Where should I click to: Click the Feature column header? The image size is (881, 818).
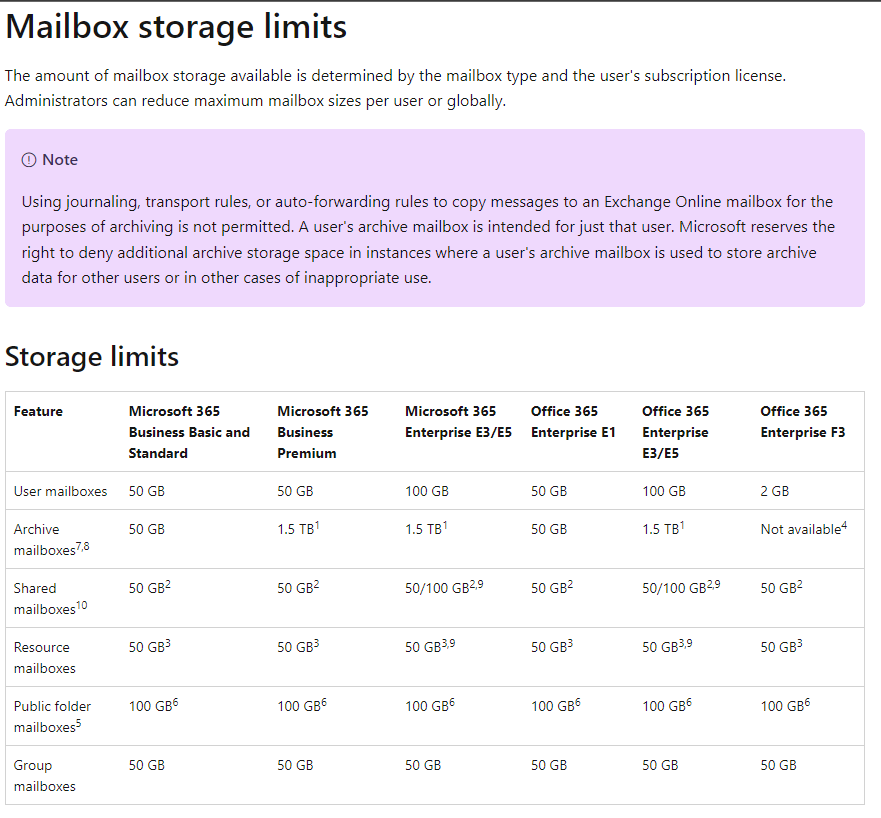click(x=38, y=411)
